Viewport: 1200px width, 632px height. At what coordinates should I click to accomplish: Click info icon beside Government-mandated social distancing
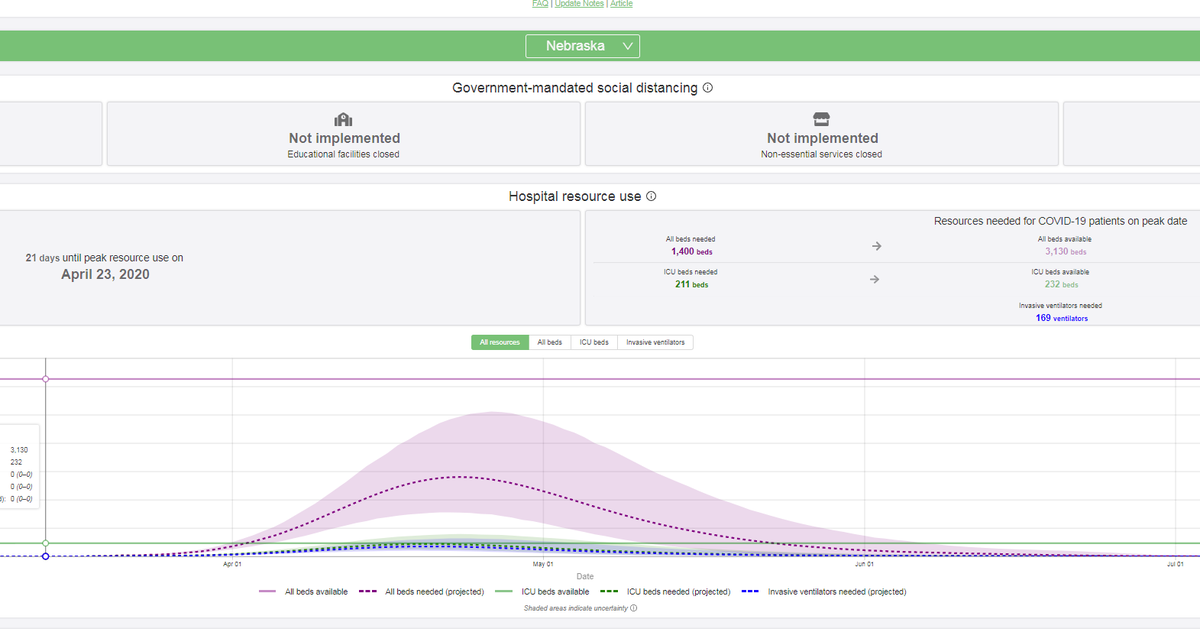click(708, 88)
